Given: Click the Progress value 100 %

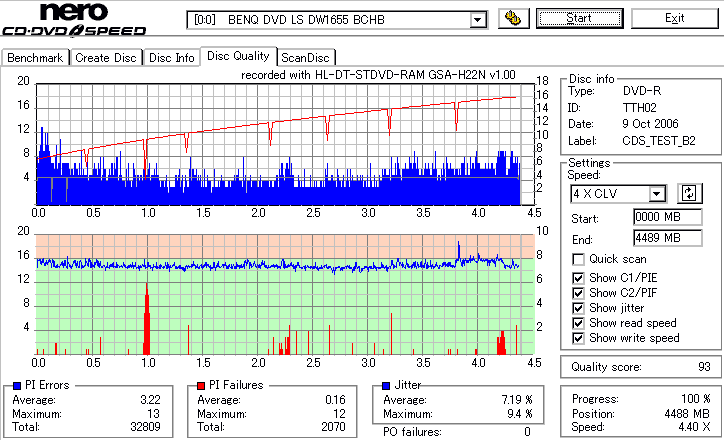Looking at the screenshot, I should pos(696,399).
